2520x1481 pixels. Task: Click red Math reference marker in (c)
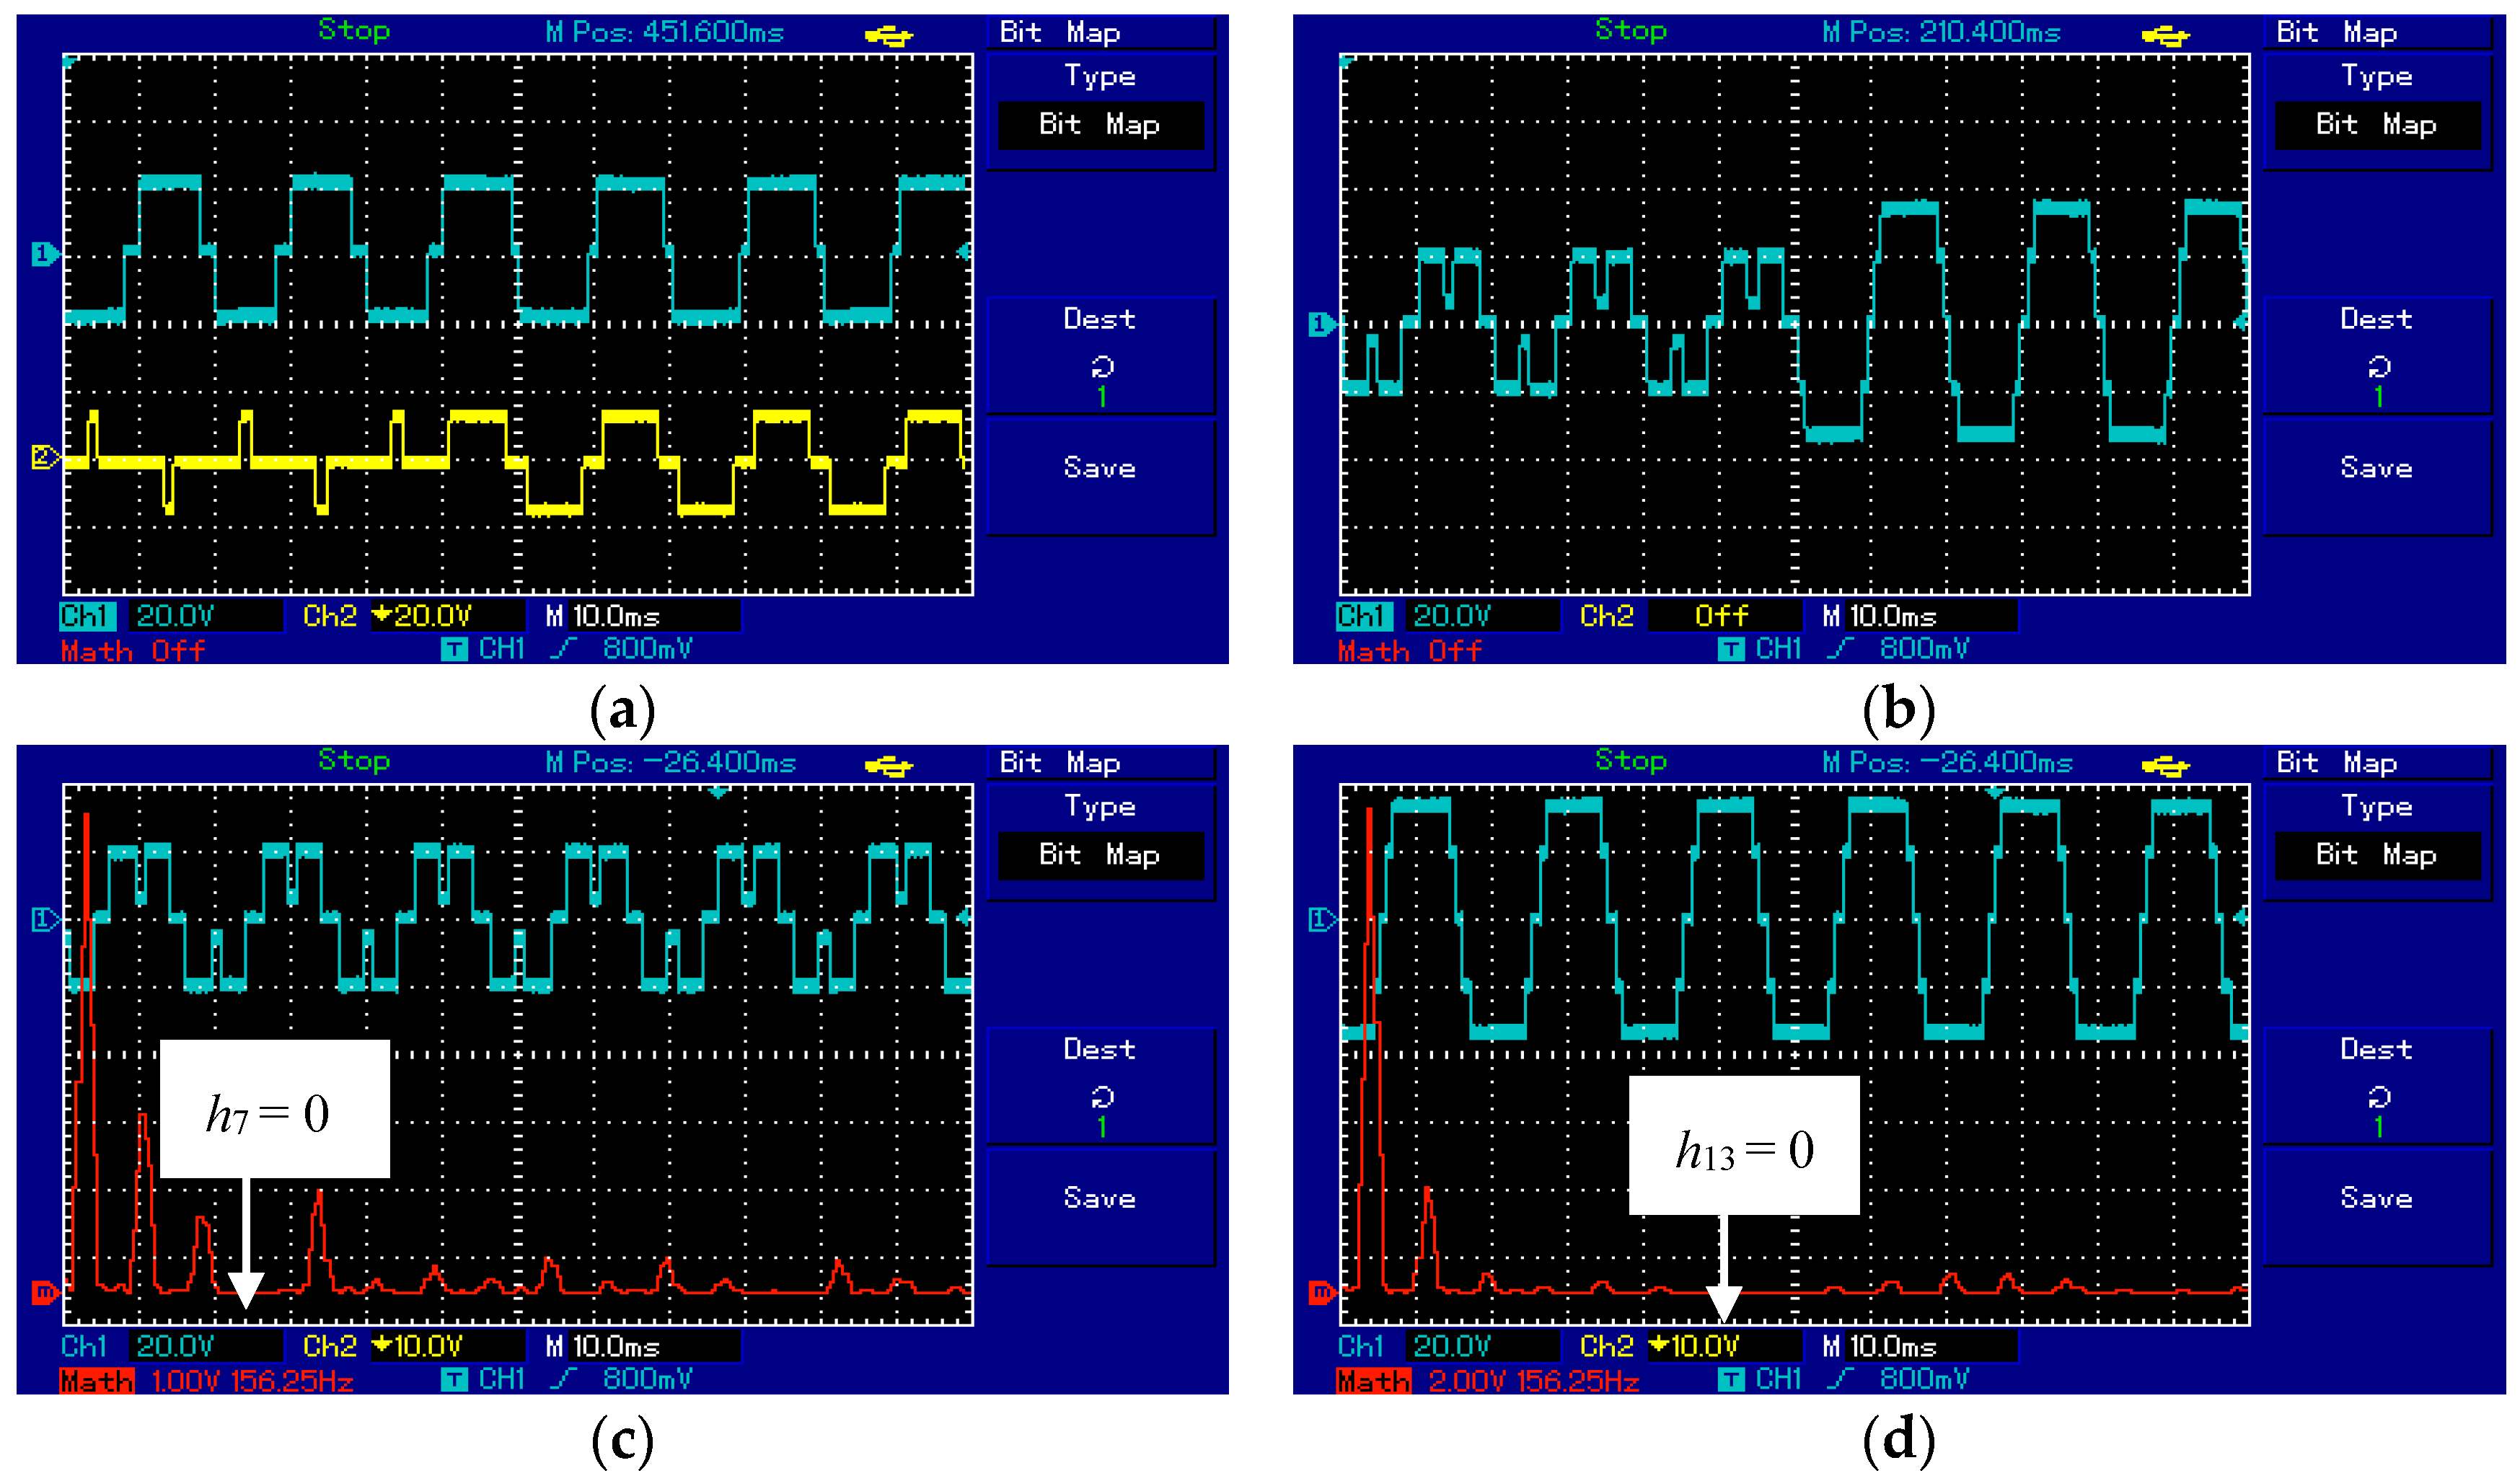point(44,1293)
